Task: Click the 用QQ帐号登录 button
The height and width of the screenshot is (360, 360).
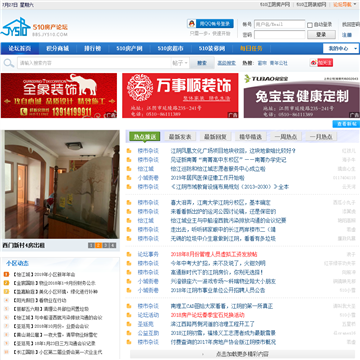Action: 210,24
